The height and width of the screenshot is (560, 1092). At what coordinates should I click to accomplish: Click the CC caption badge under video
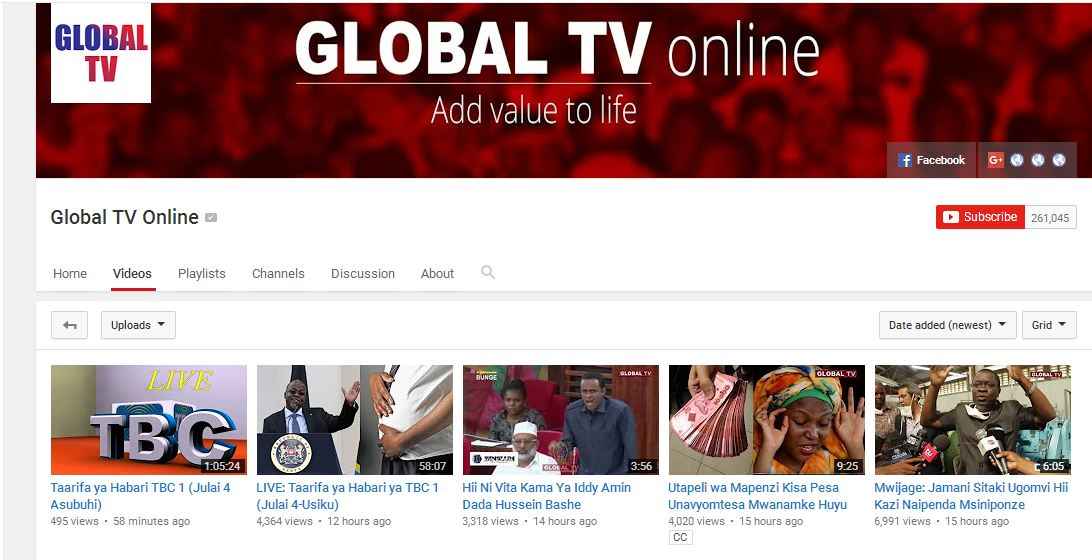pyautogui.click(x=680, y=538)
